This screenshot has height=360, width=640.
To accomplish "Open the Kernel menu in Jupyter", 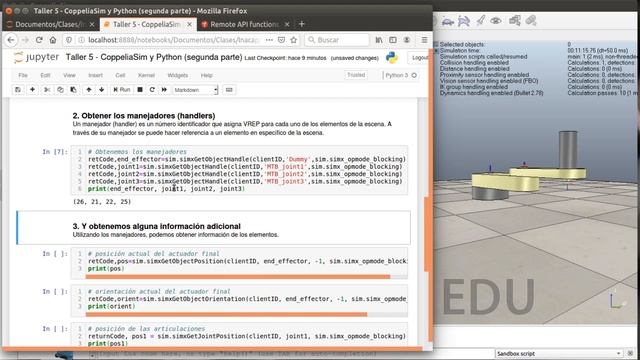I will (x=146, y=75).
